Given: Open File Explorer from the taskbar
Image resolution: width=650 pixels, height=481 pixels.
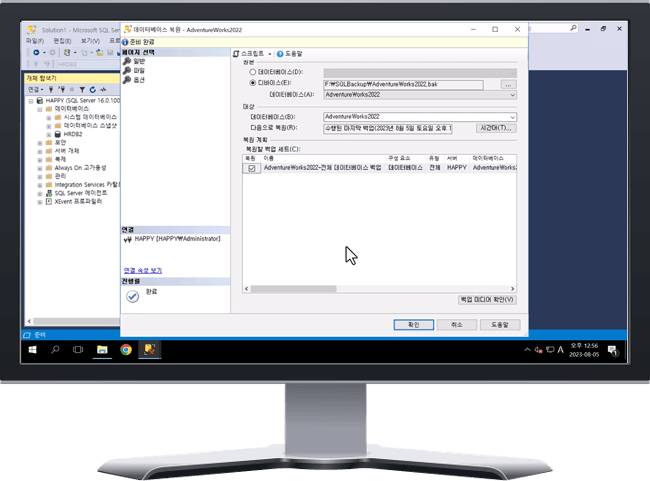Looking at the screenshot, I should click(102, 350).
